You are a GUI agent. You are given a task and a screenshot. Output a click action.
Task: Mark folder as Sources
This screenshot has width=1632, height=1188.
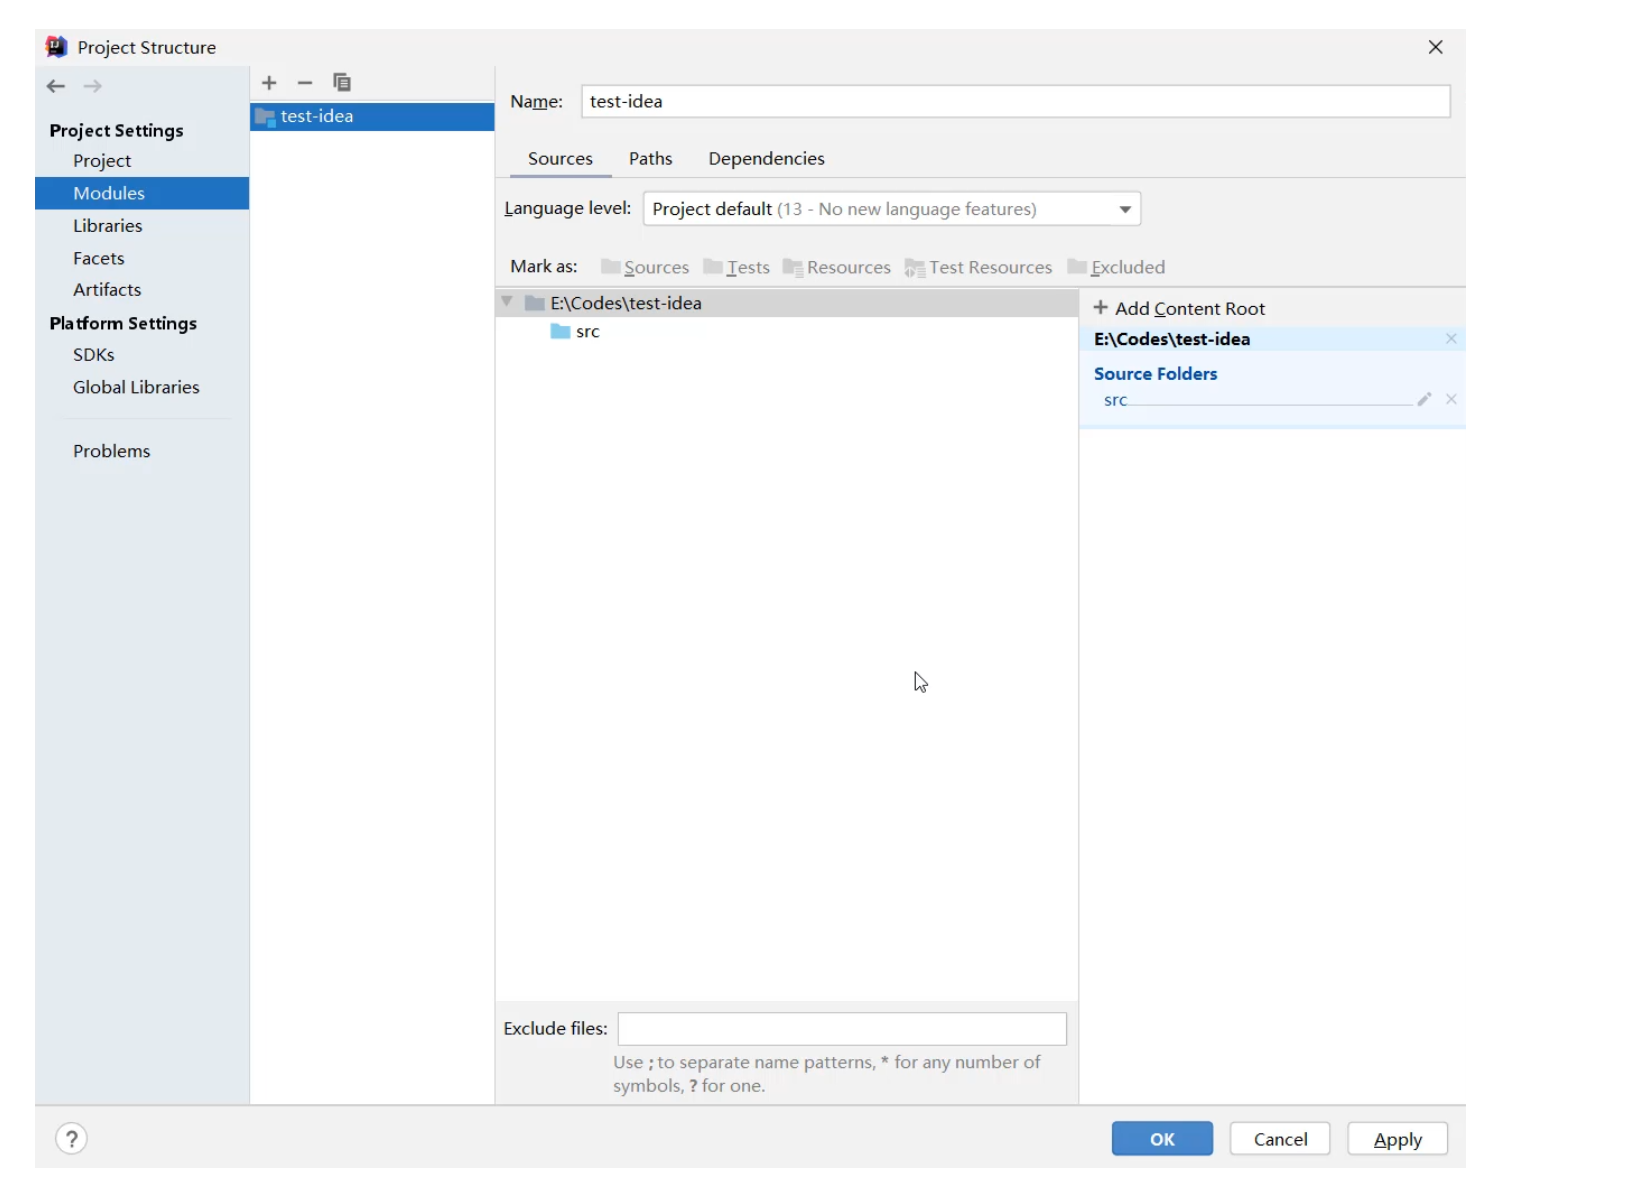coord(645,267)
